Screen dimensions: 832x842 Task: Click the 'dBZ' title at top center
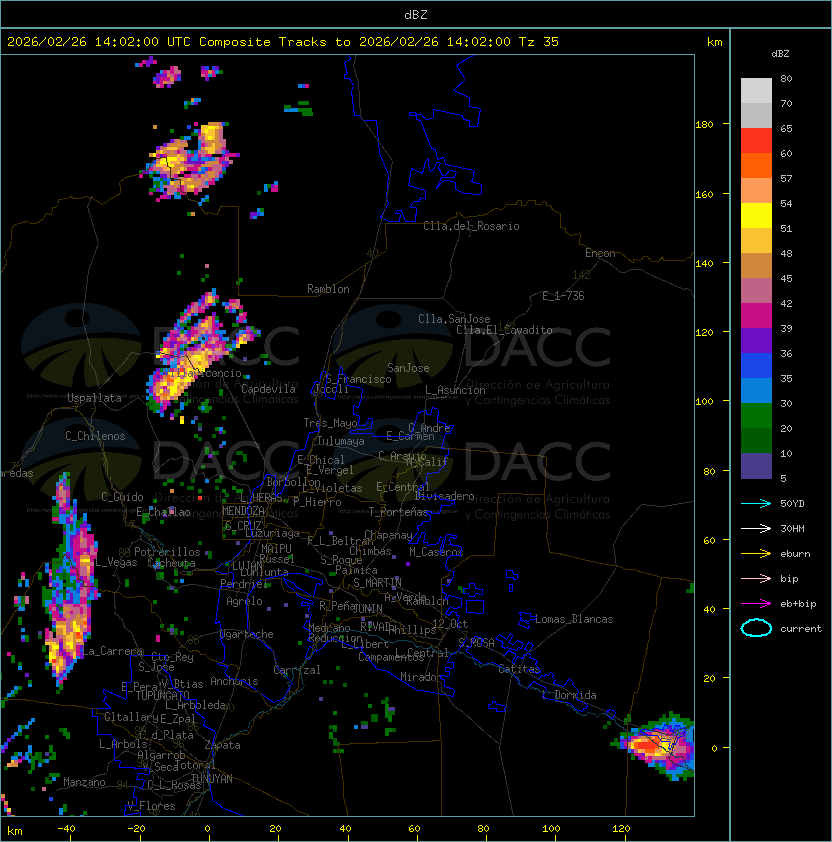(416, 14)
